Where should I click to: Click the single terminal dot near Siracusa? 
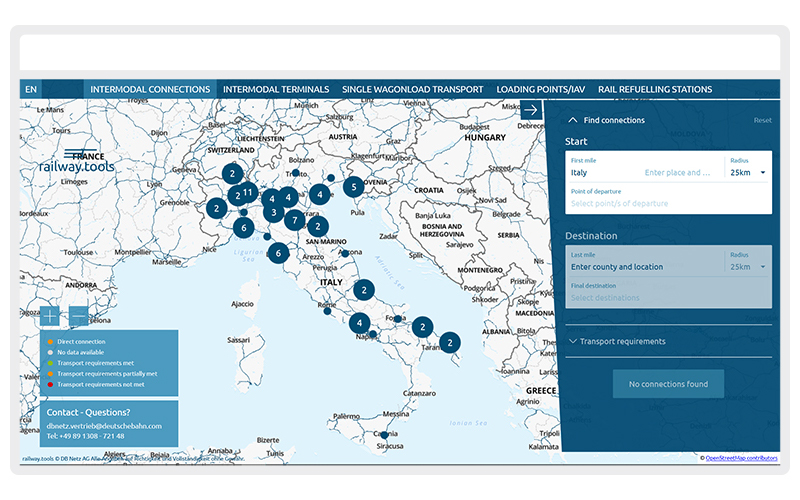point(384,435)
